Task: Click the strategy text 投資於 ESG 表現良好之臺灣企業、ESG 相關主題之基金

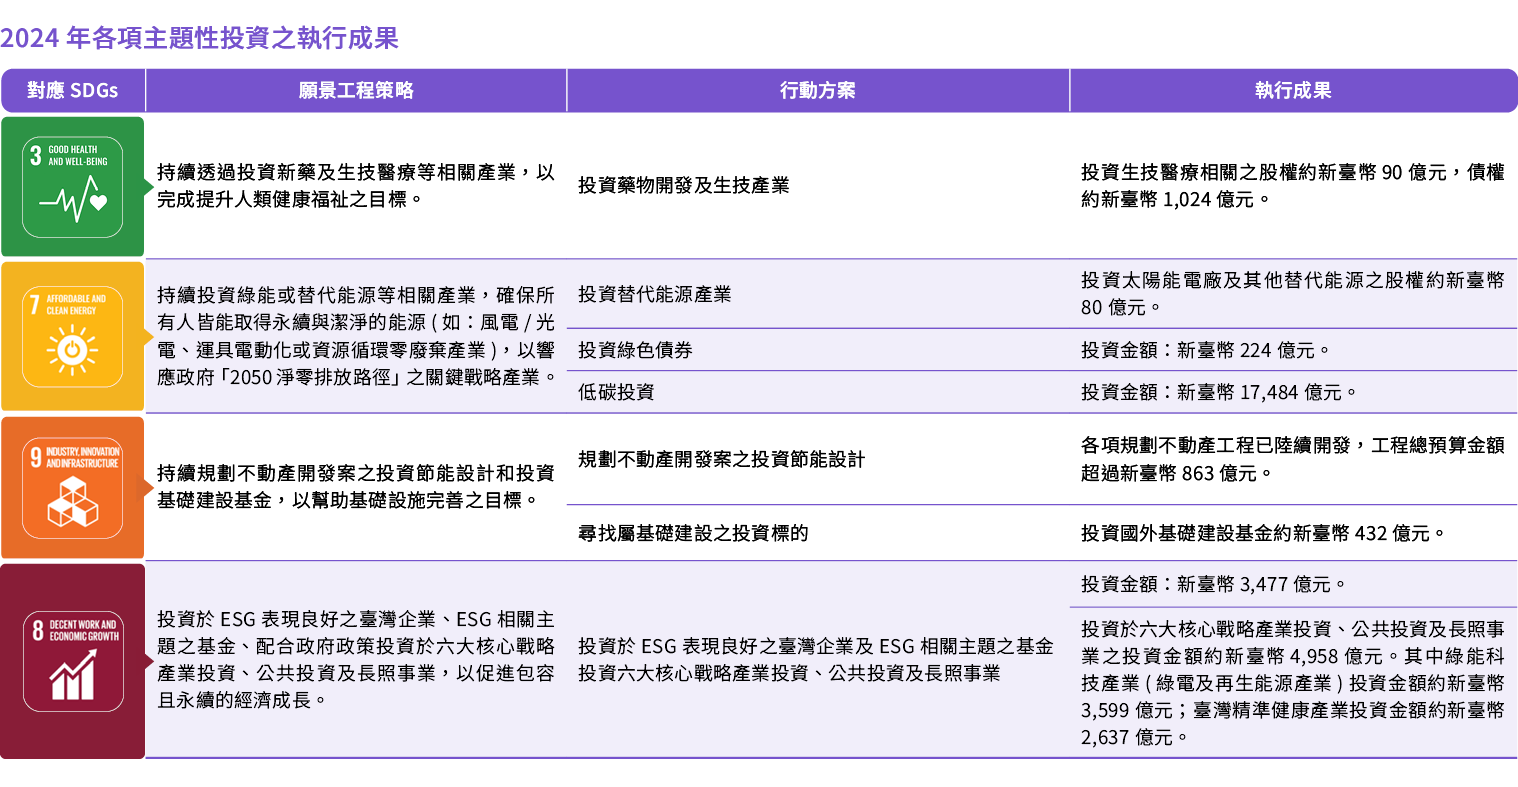Action: tap(356, 660)
